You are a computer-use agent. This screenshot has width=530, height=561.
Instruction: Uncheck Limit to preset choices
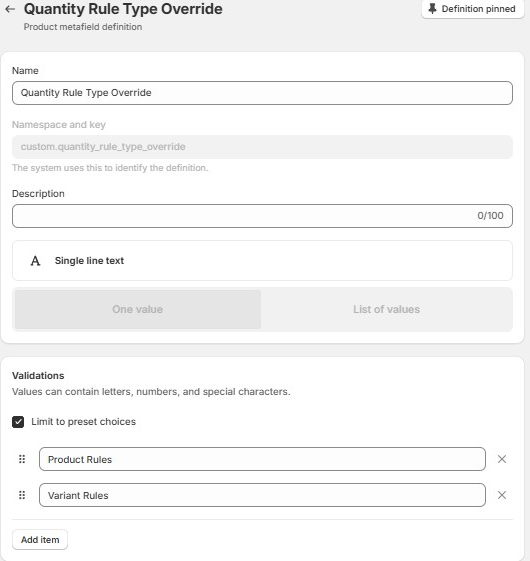[x=18, y=422]
